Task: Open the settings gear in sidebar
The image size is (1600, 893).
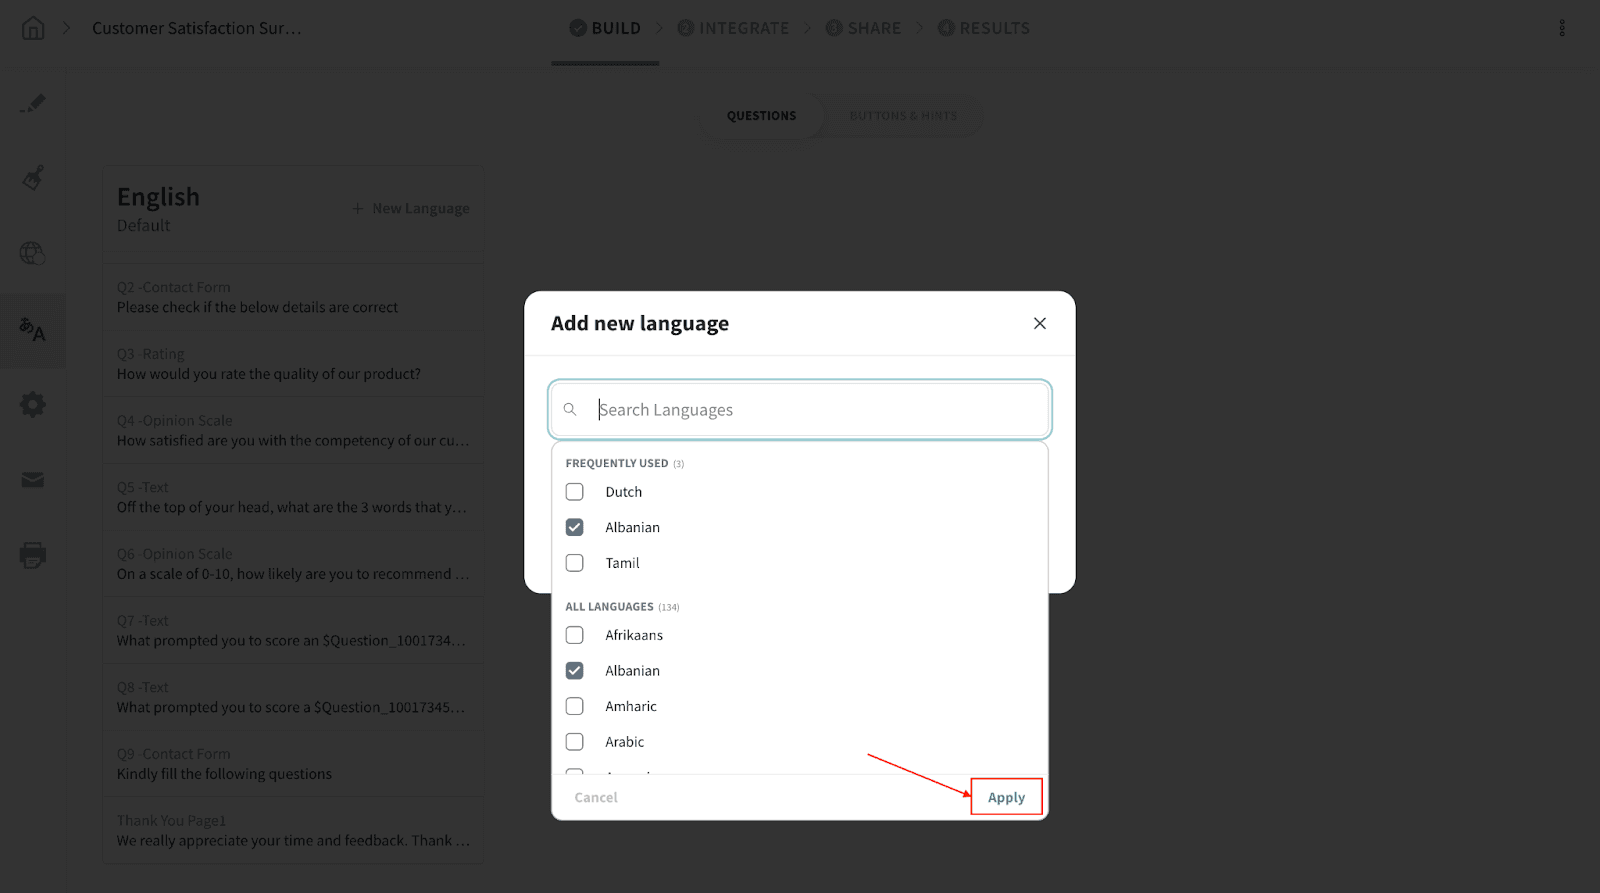Action: click(x=33, y=405)
